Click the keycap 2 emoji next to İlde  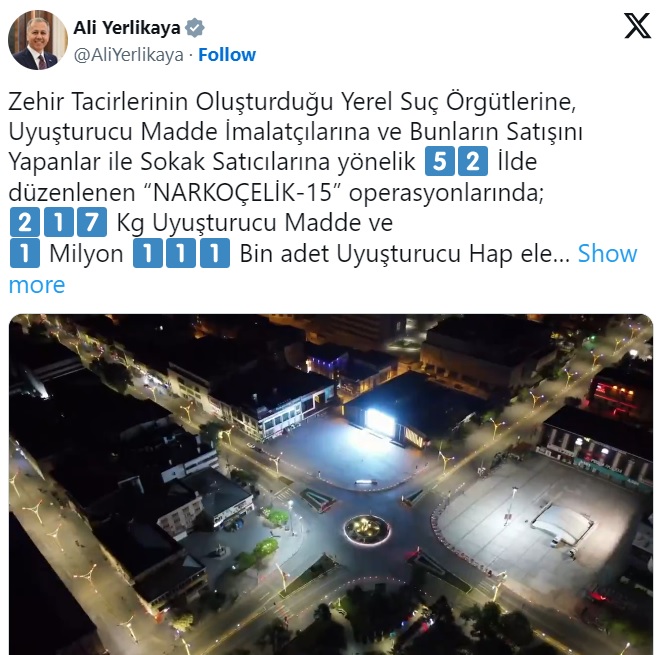tap(473, 161)
